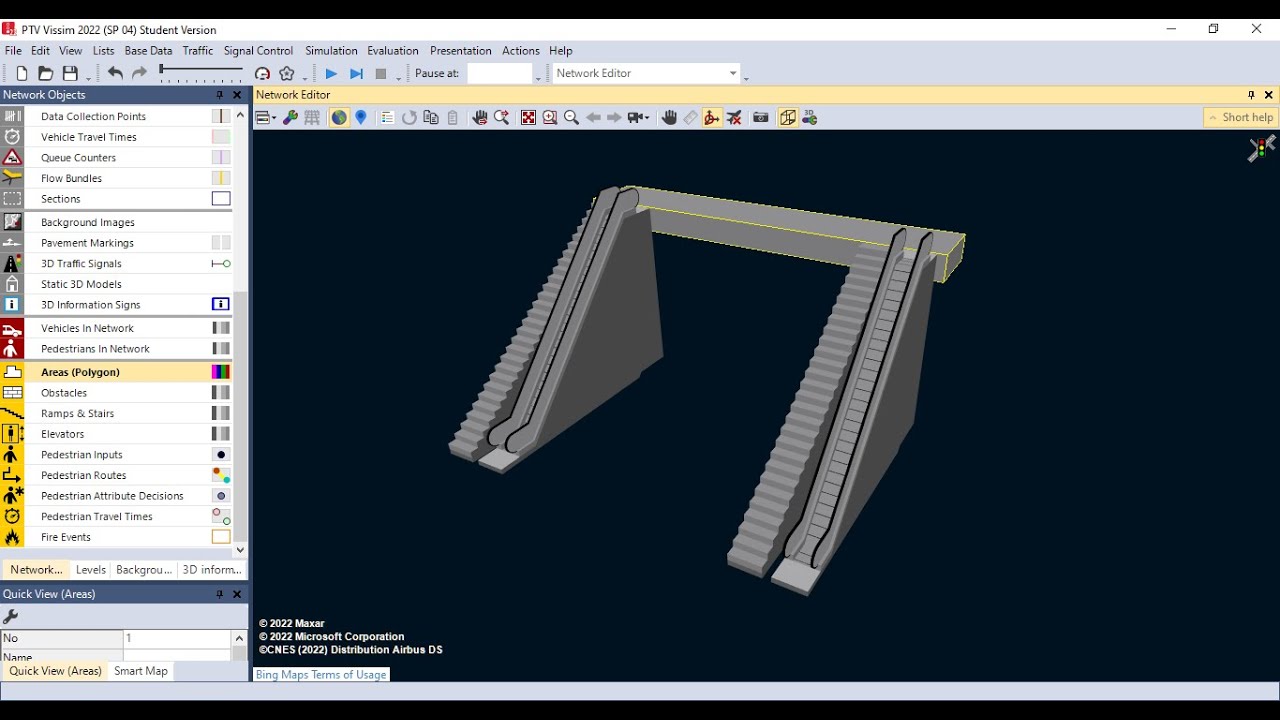Start continuous simulation with play button
The height and width of the screenshot is (720, 1280).
[x=331, y=73]
